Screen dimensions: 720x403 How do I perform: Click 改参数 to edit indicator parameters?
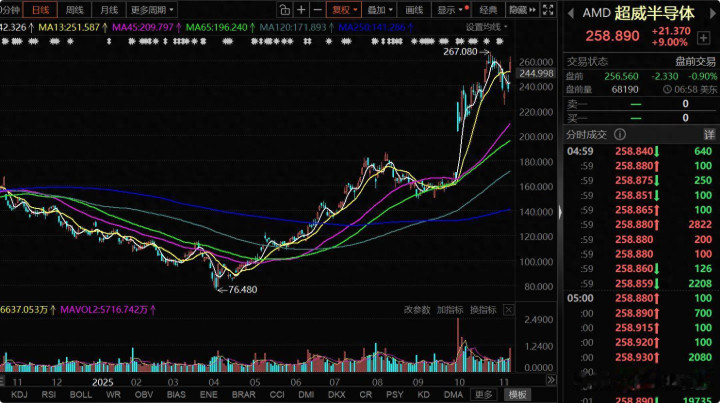[417, 310]
